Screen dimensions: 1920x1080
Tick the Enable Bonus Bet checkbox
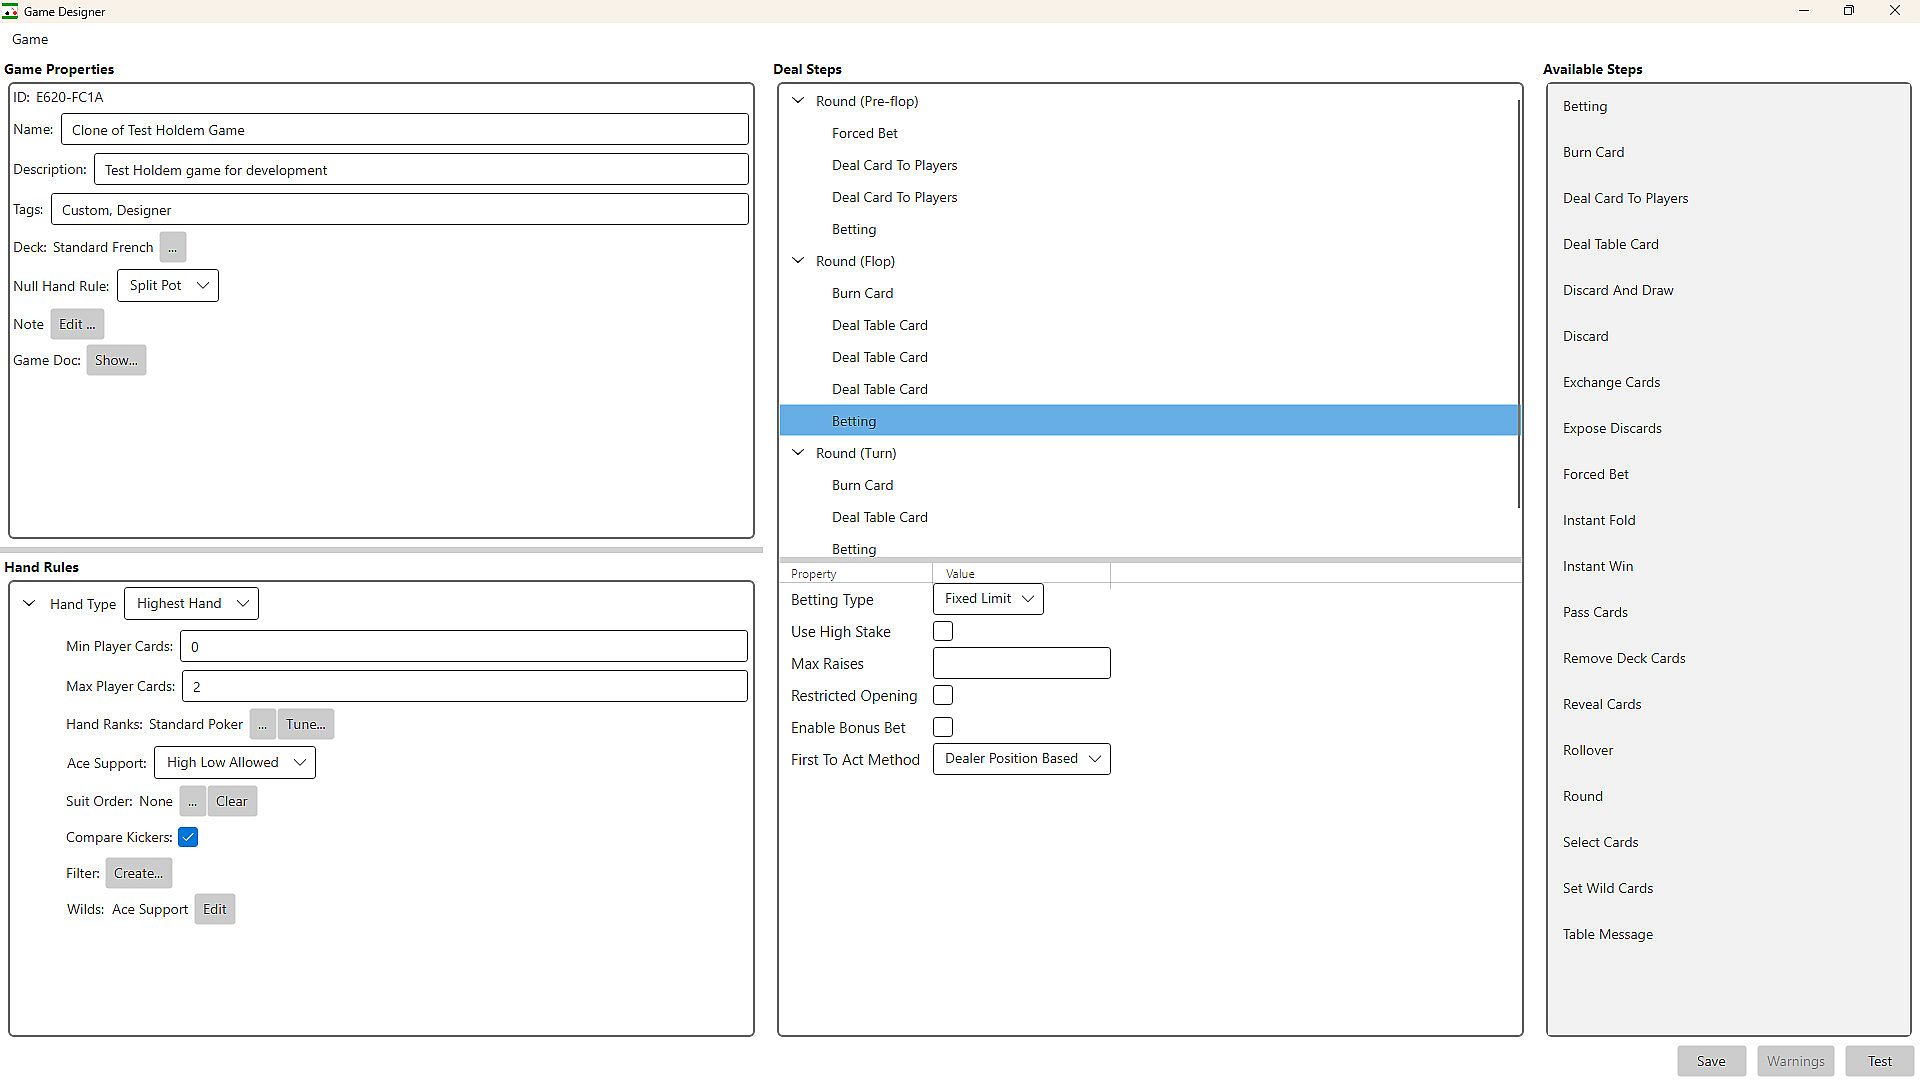point(942,727)
